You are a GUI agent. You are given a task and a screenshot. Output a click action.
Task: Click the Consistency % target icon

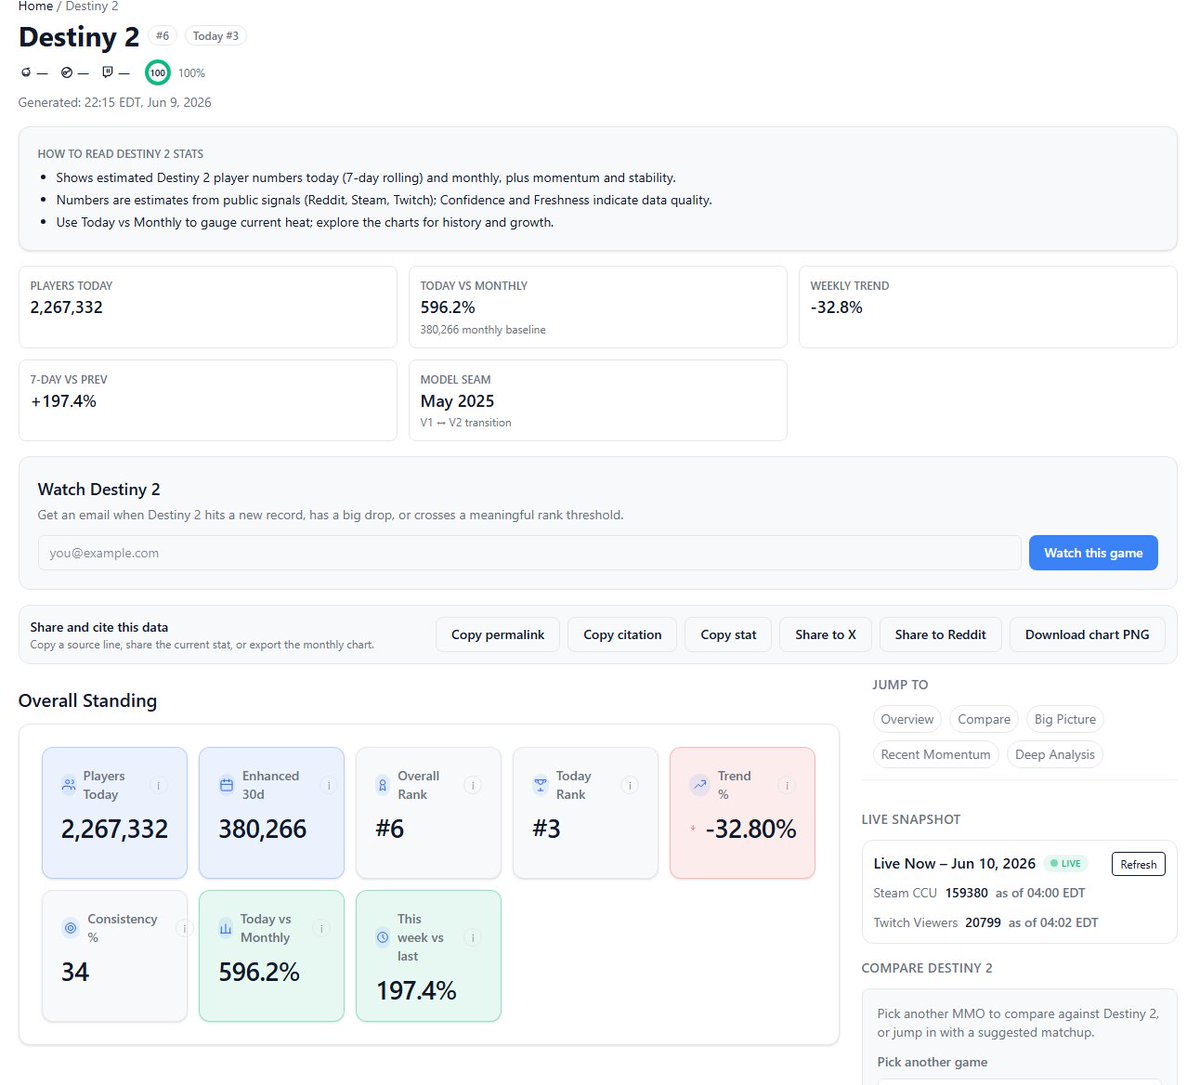pyautogui.click(x=70, y=928)
